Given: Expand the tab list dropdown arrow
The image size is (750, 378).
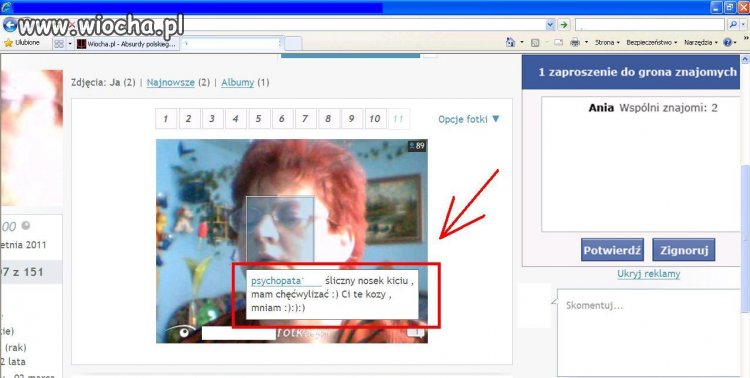Looking at the screenshot, I should pyautogui.click(x=70, y=44).
